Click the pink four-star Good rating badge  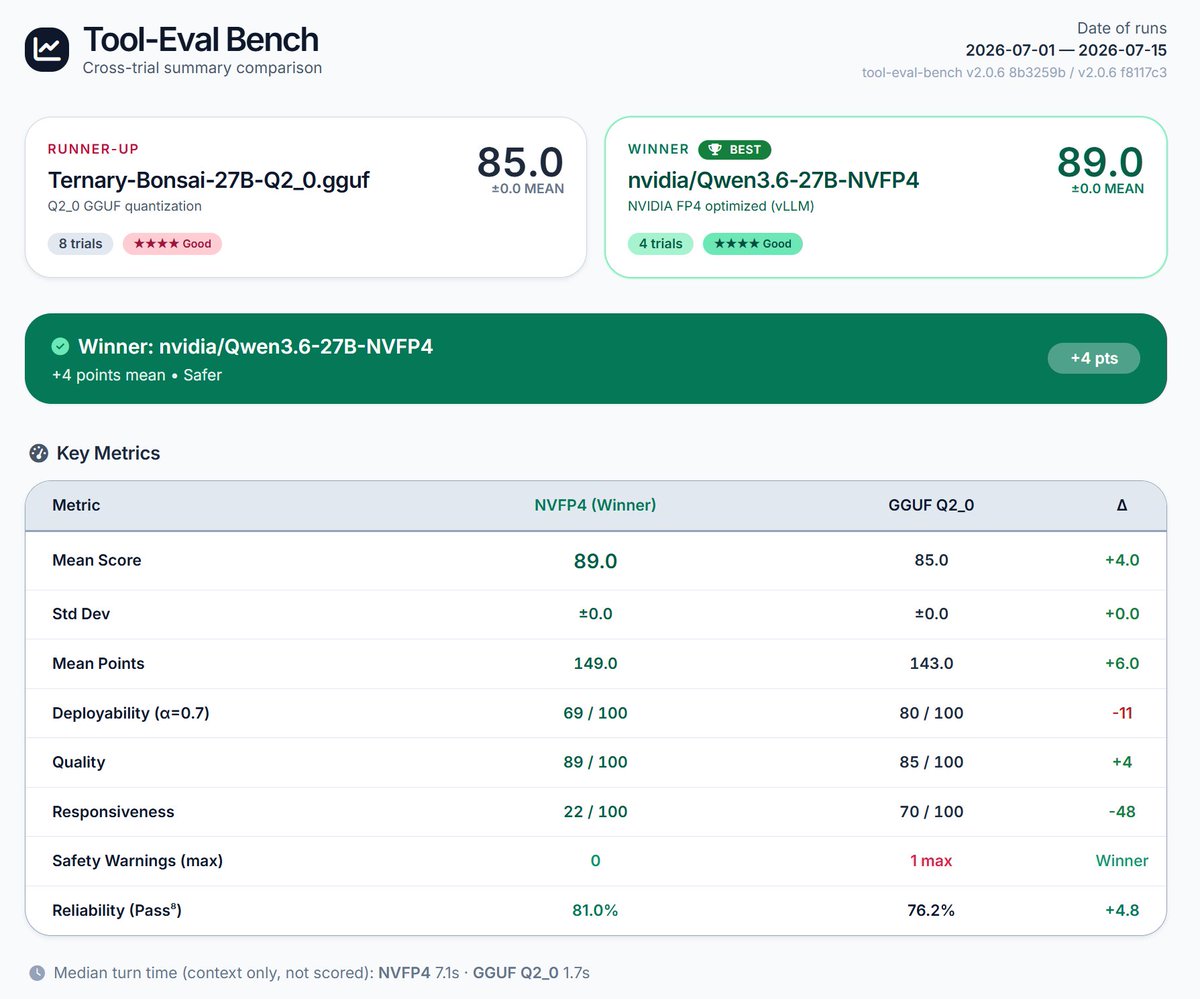coord(172,243)
